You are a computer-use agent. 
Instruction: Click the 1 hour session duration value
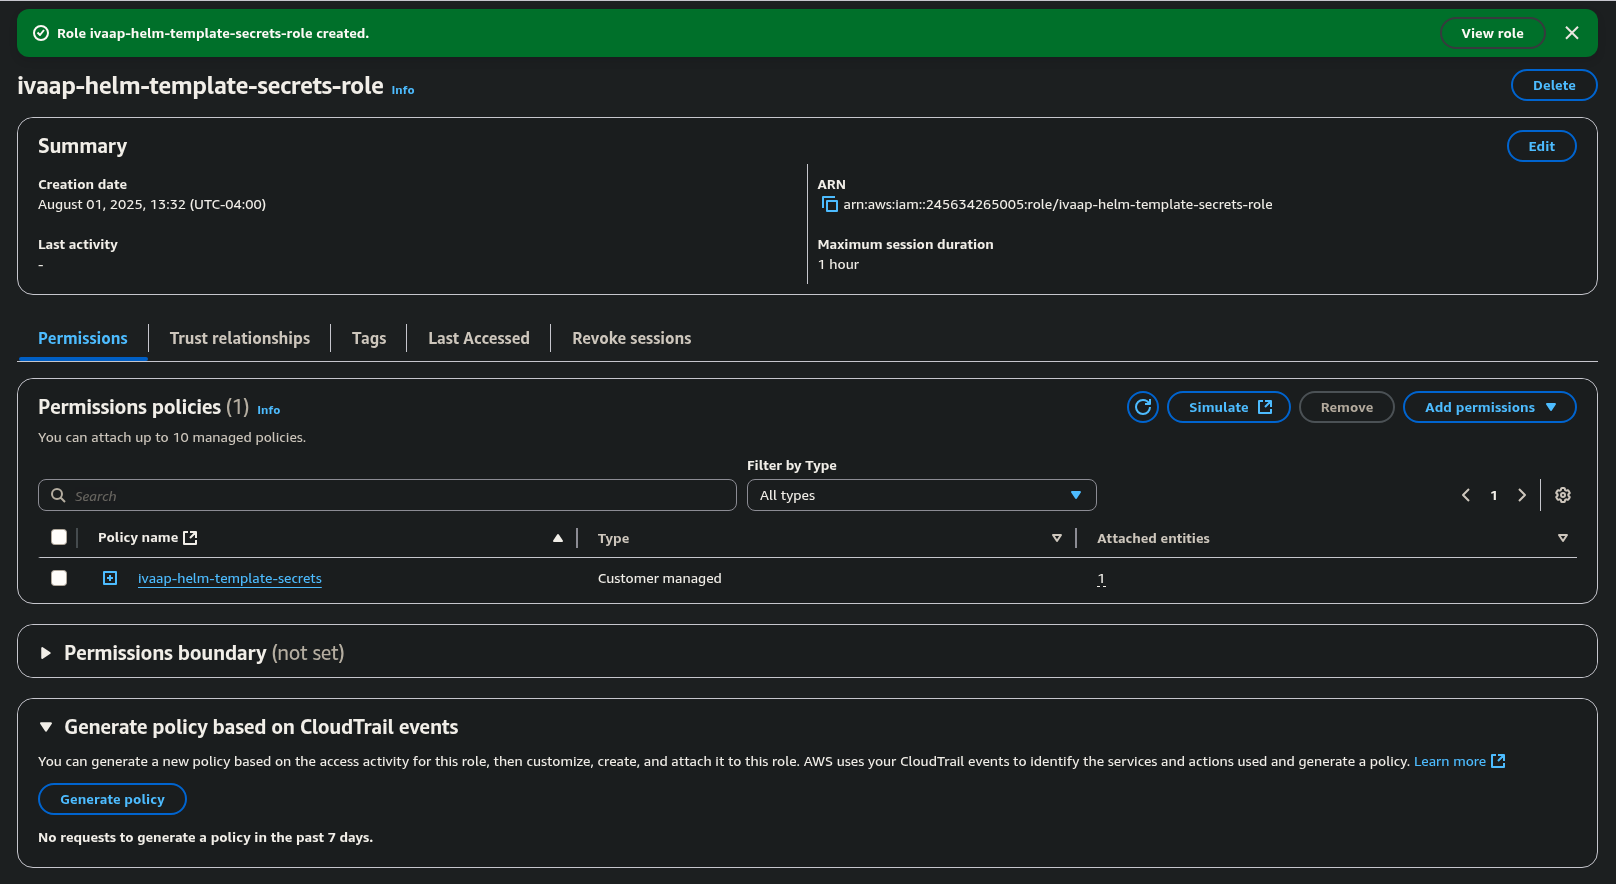(838, 264)
